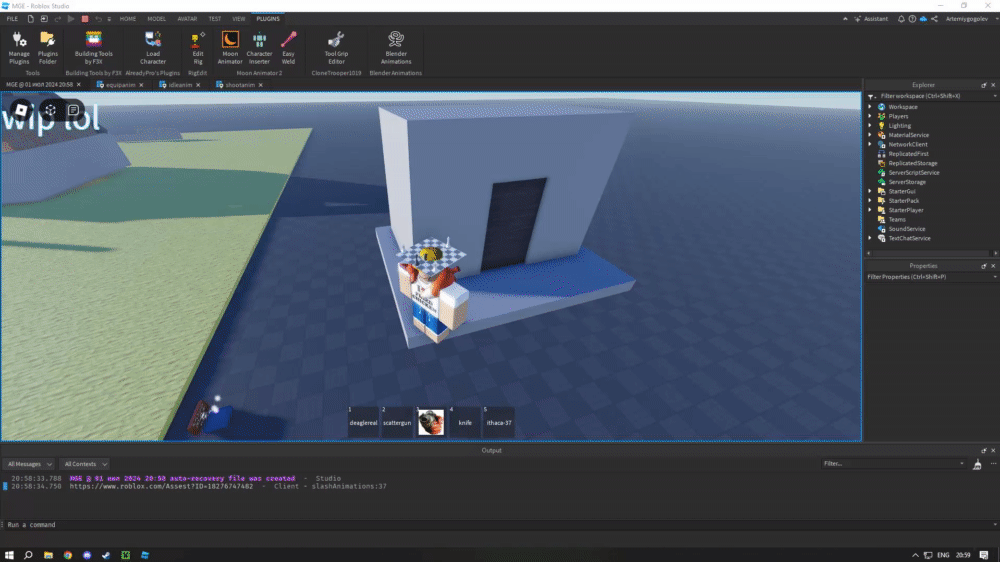The width and height of the screenshot is (1000, 562).
Task: Clear output with the broom icon
Action: pos(977,464)
